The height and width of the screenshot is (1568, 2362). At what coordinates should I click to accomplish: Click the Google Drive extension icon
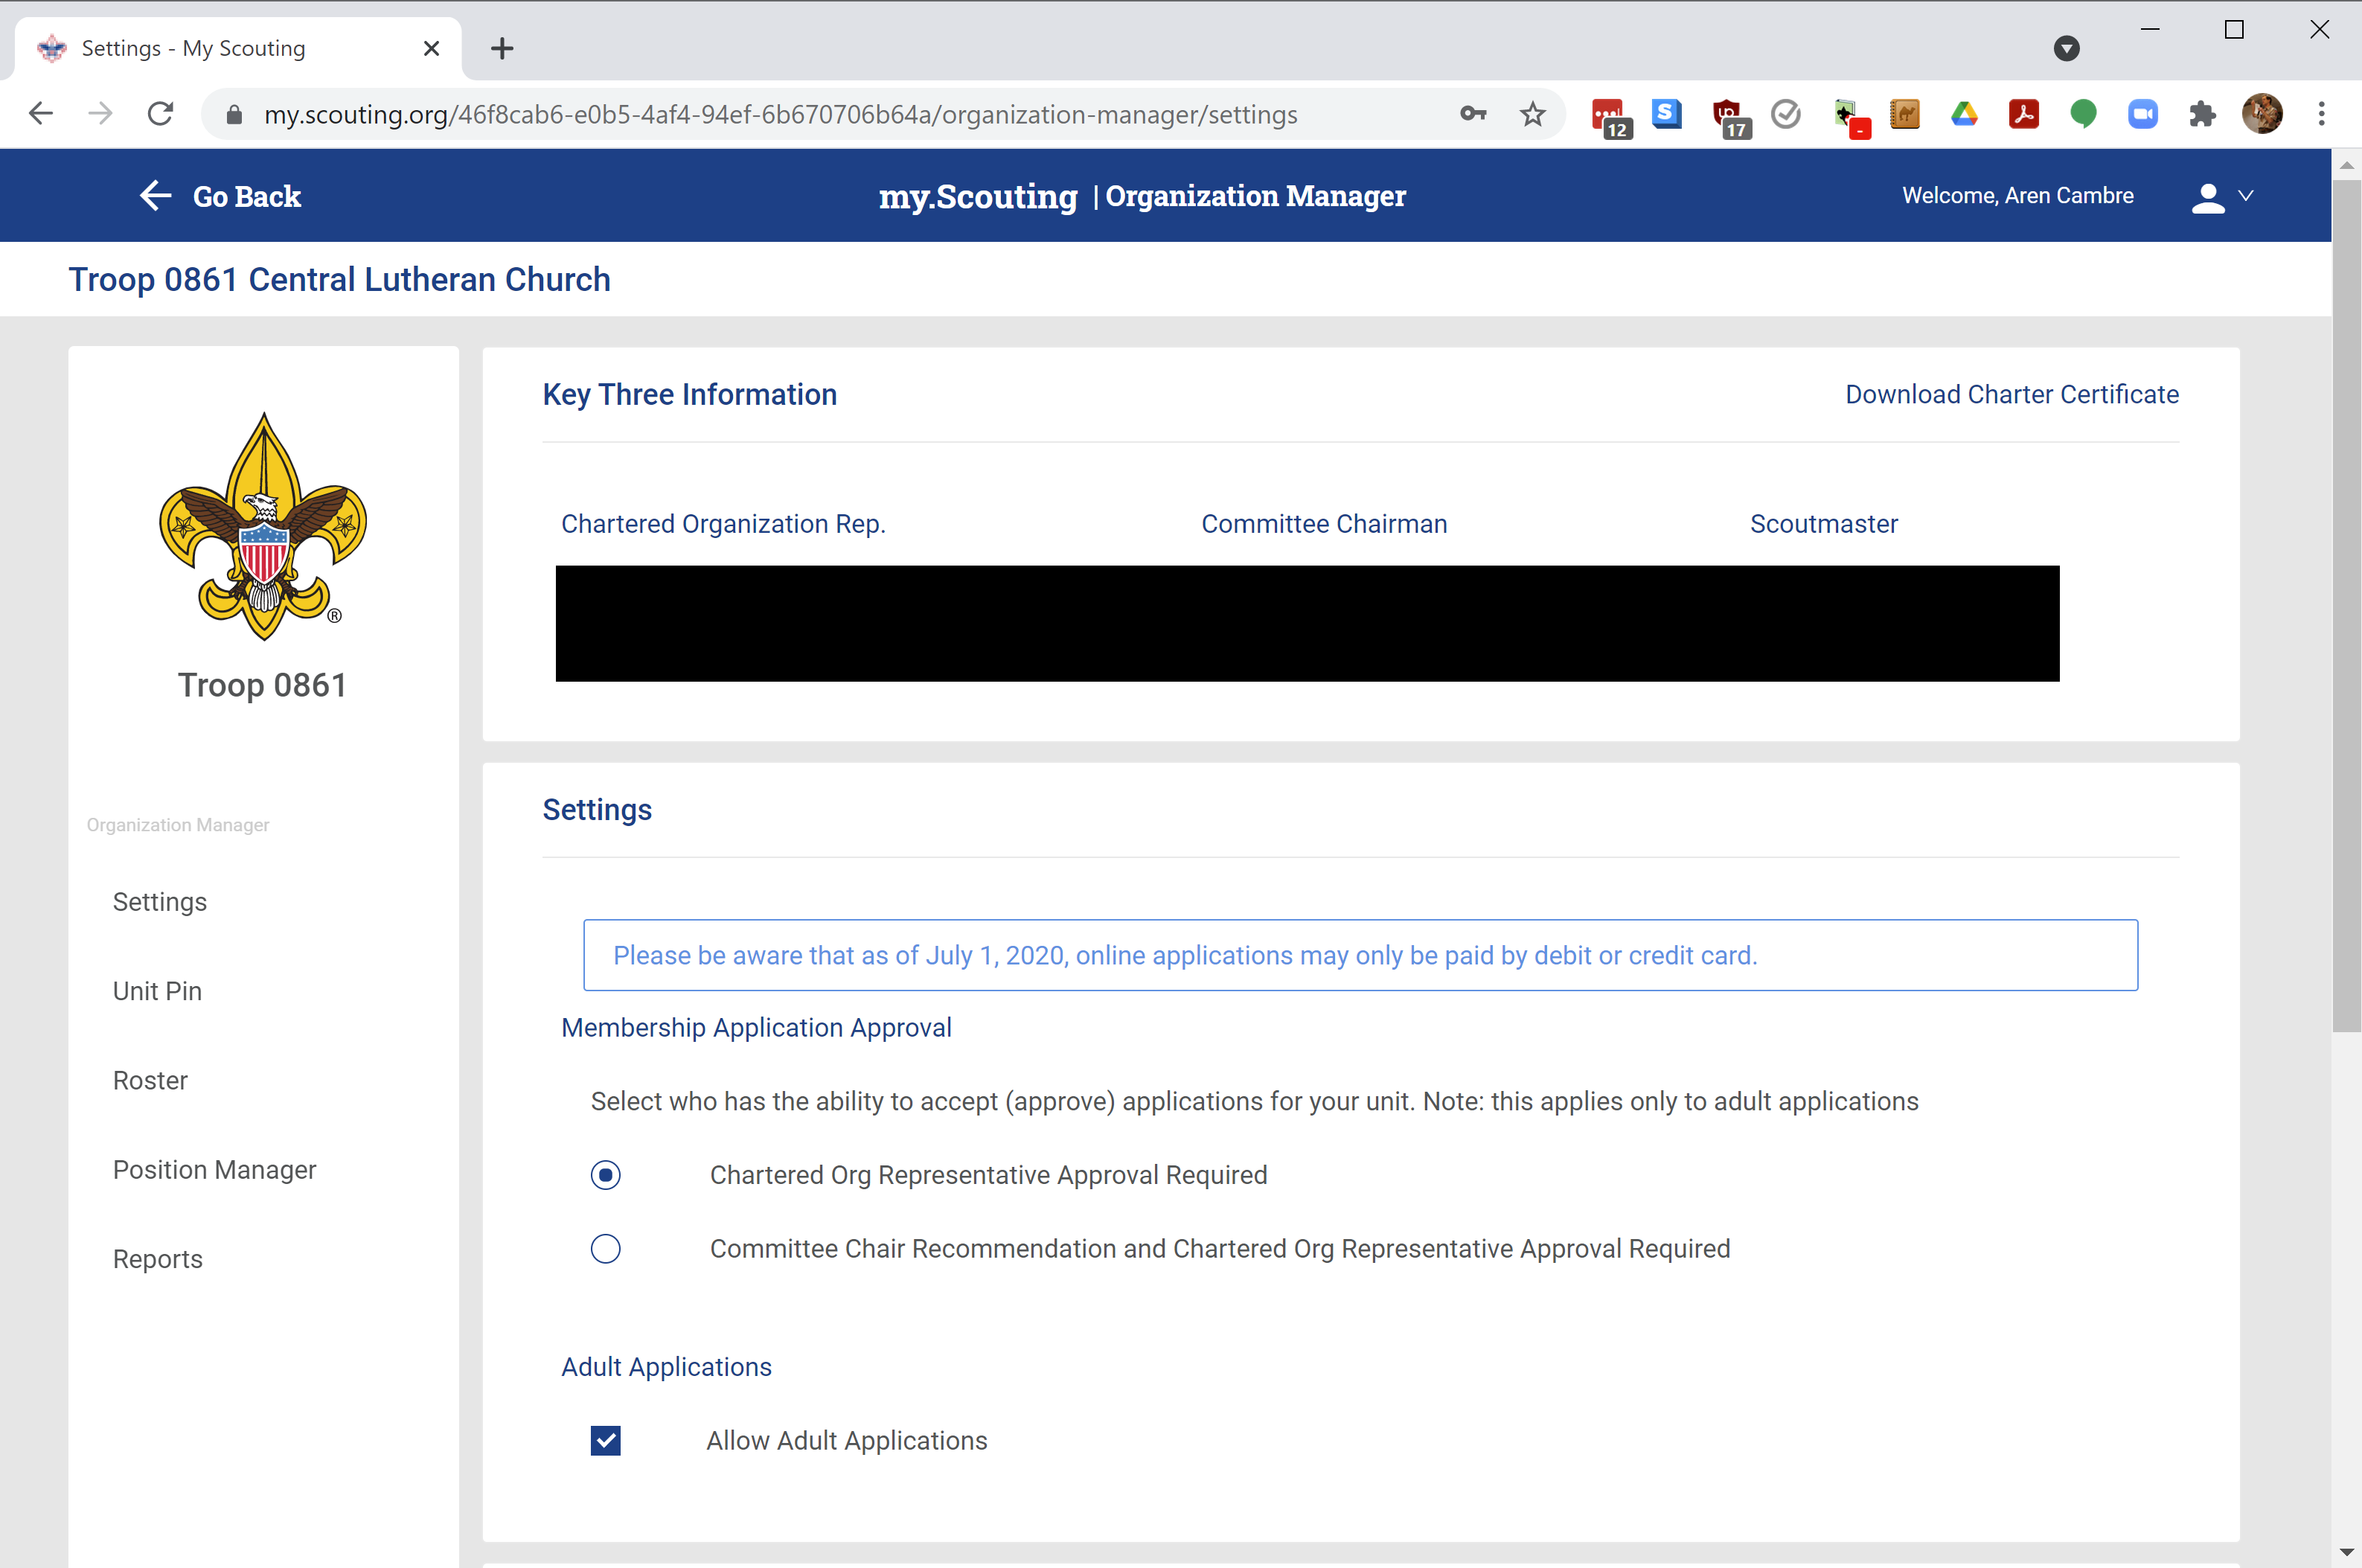point(1964,115)
